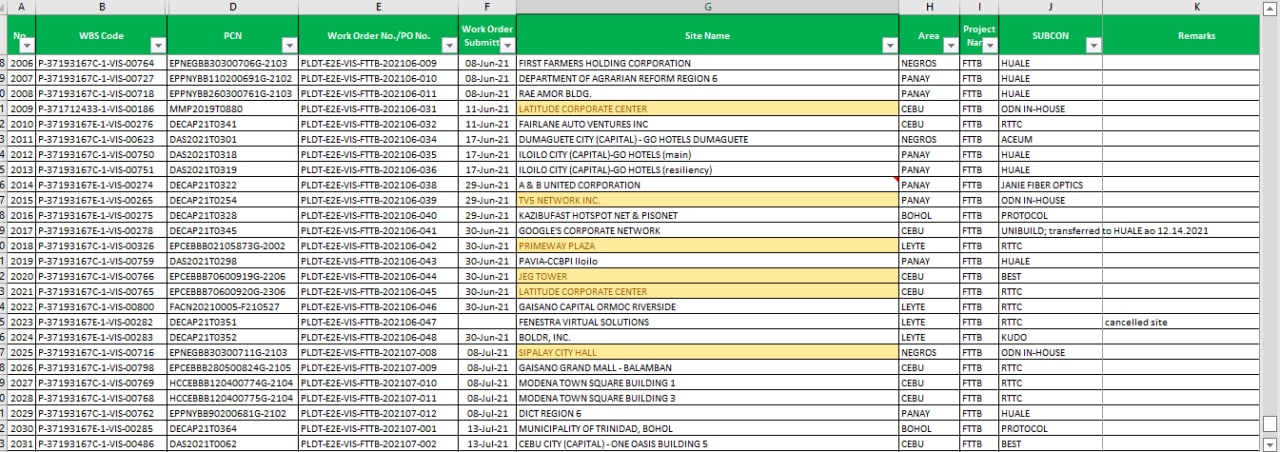1280x452 pixels.
Task: Select PCN cell FACN20210005-F210527
Action: [x=232, y=306]
